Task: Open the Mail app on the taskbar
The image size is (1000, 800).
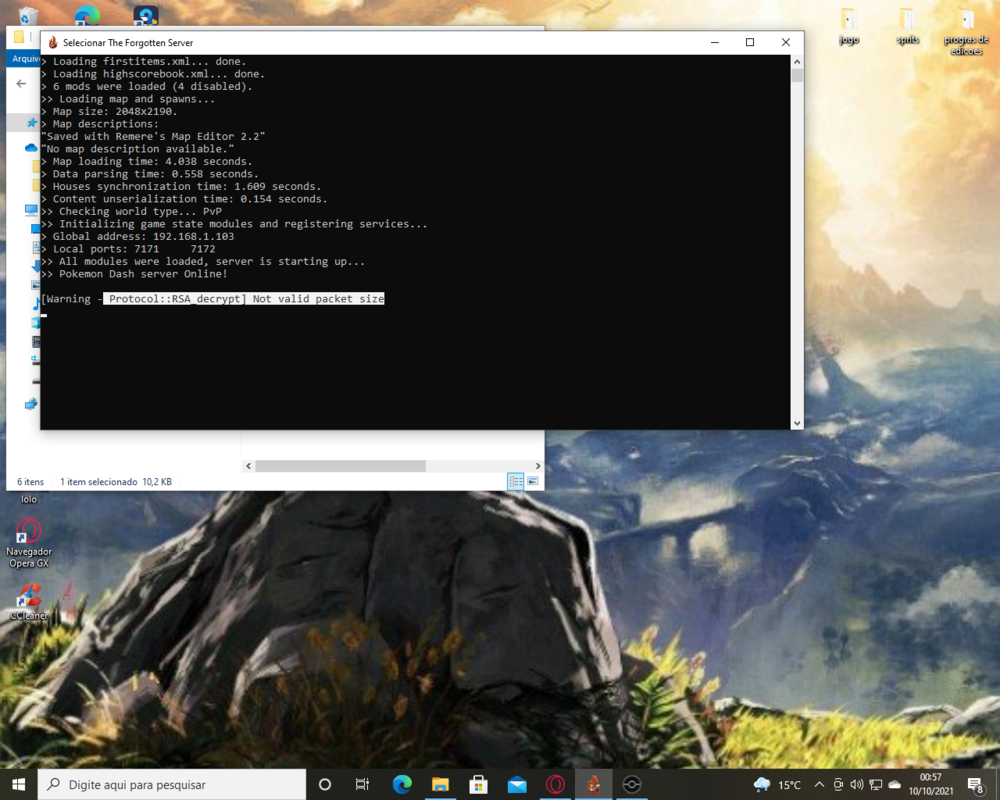Action: pyautogui.click(x=517, y=785)
